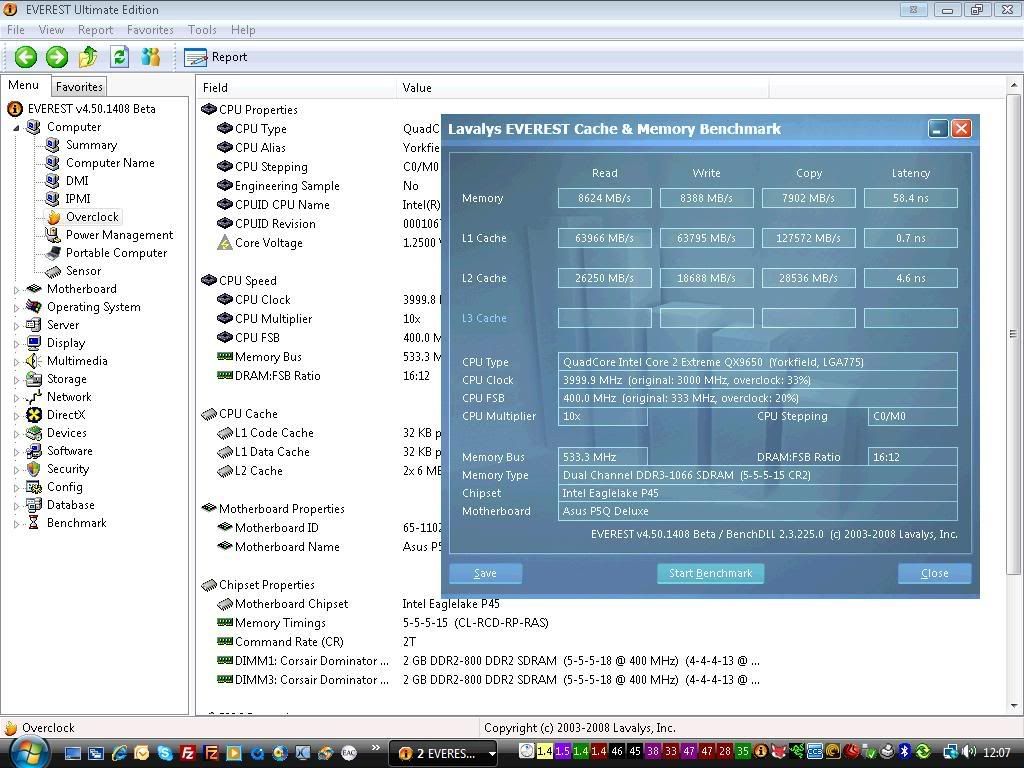Select the Summary icon in the tree
The width and height of the screenshot is (1024, 768).
point(53,145)
